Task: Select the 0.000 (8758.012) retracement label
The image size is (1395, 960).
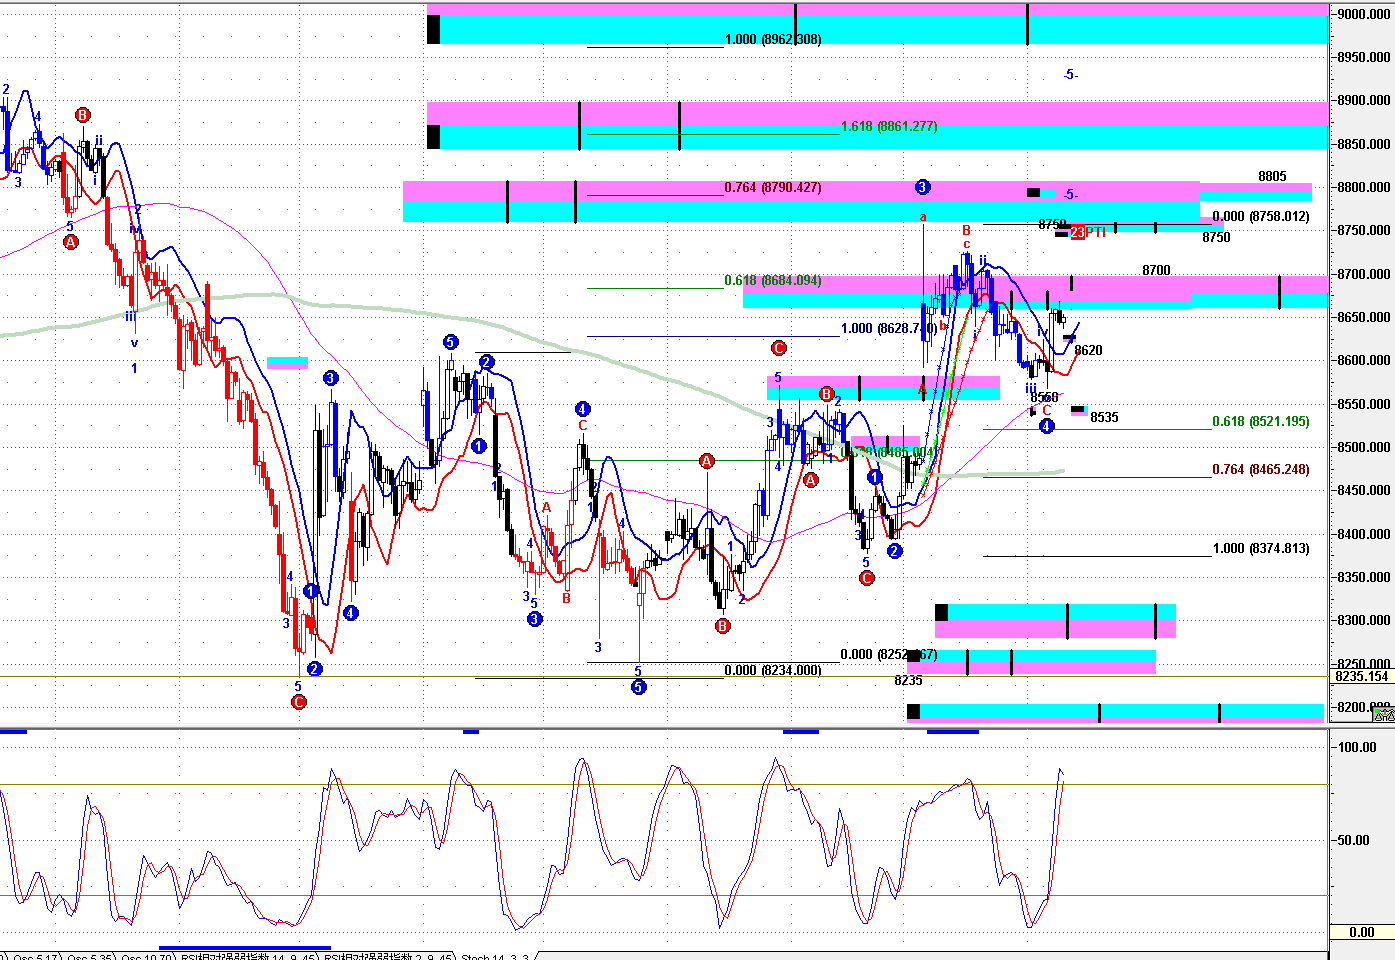Action: pyautogui.click(x=1261, y=217)
